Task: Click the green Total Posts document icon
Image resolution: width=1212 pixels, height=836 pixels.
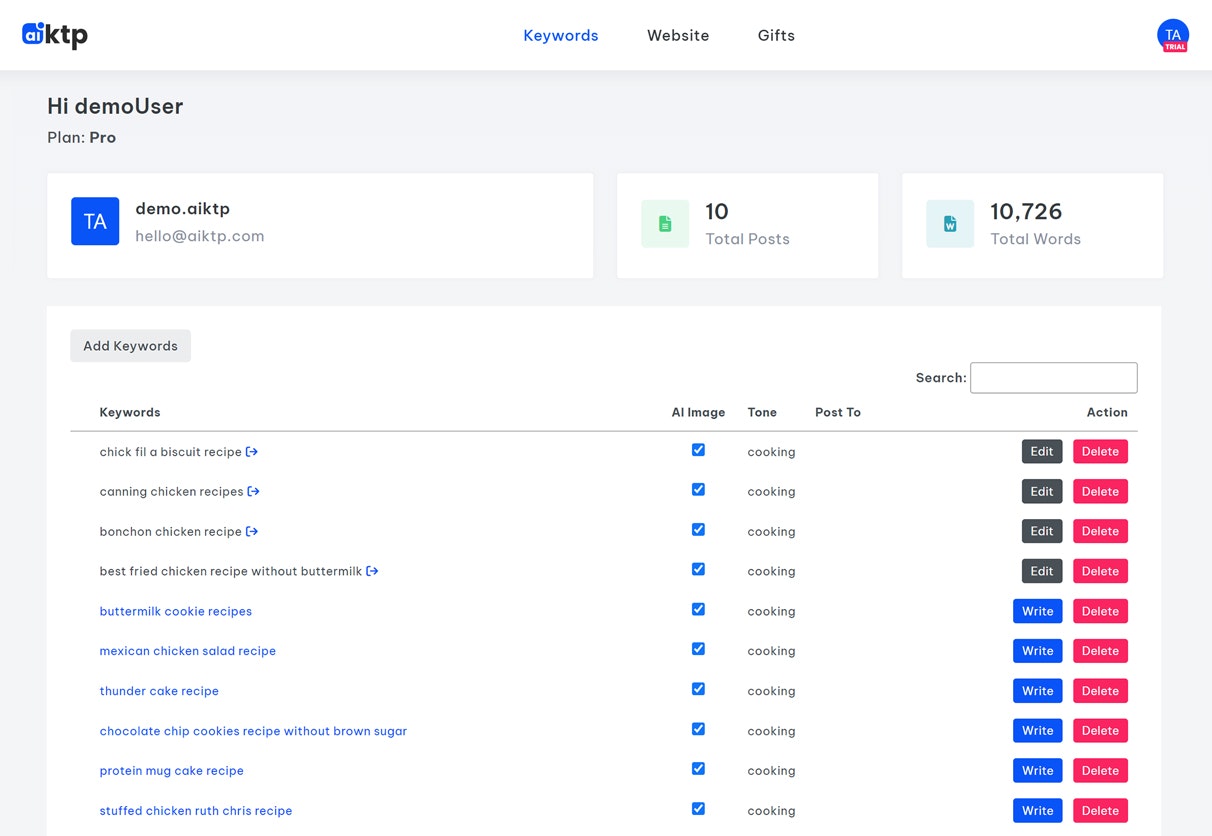Action: click(665, 224)
